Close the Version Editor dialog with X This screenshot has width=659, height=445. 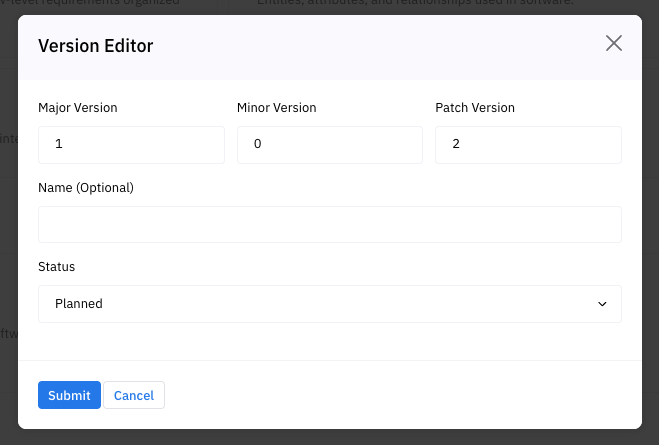(614, 43)
